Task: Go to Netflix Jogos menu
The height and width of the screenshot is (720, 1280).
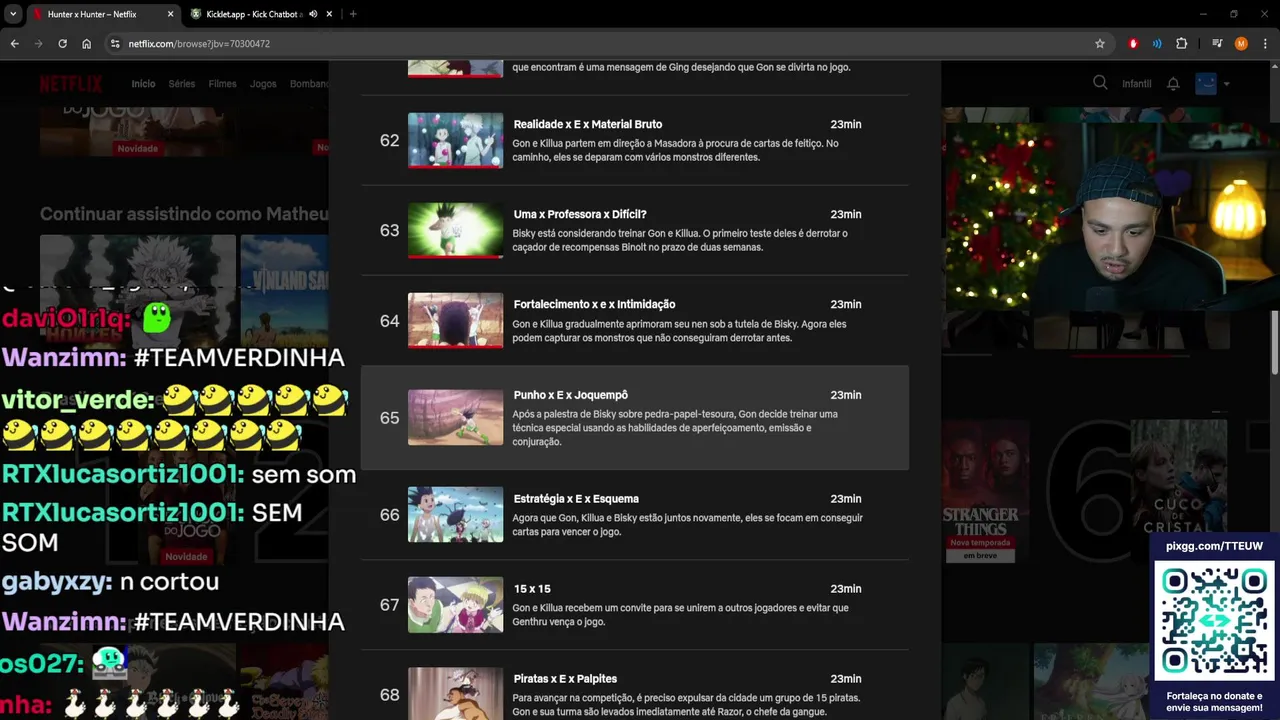Action: [x=263, y=84]
